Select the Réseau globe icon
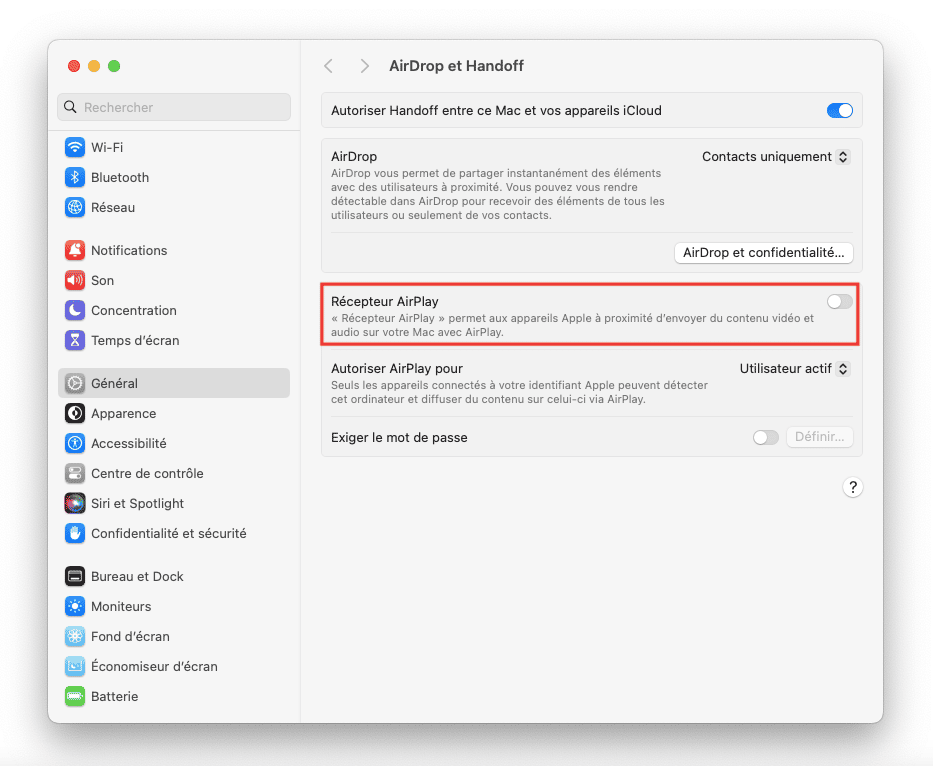This screenshot has height=766, width=933. tap(75, 207)
